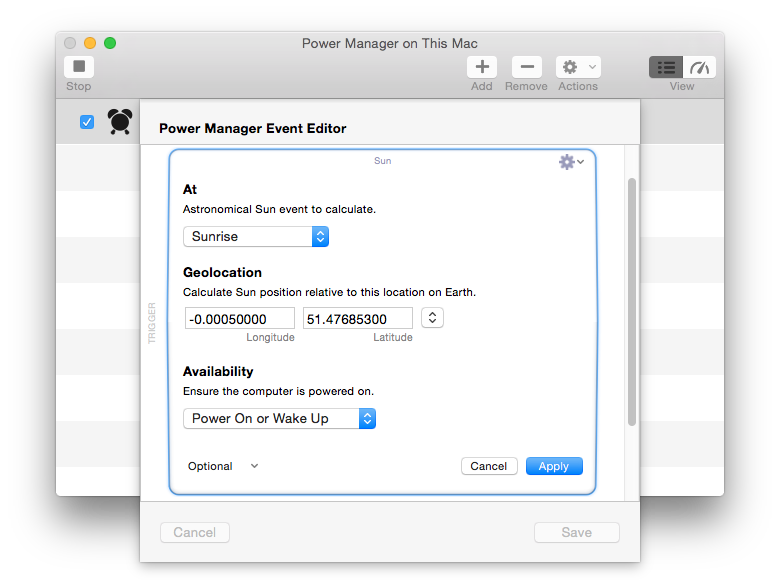780x583 pixels.
Task: Open the geolocation presets stepper
Action: point(432,317)
